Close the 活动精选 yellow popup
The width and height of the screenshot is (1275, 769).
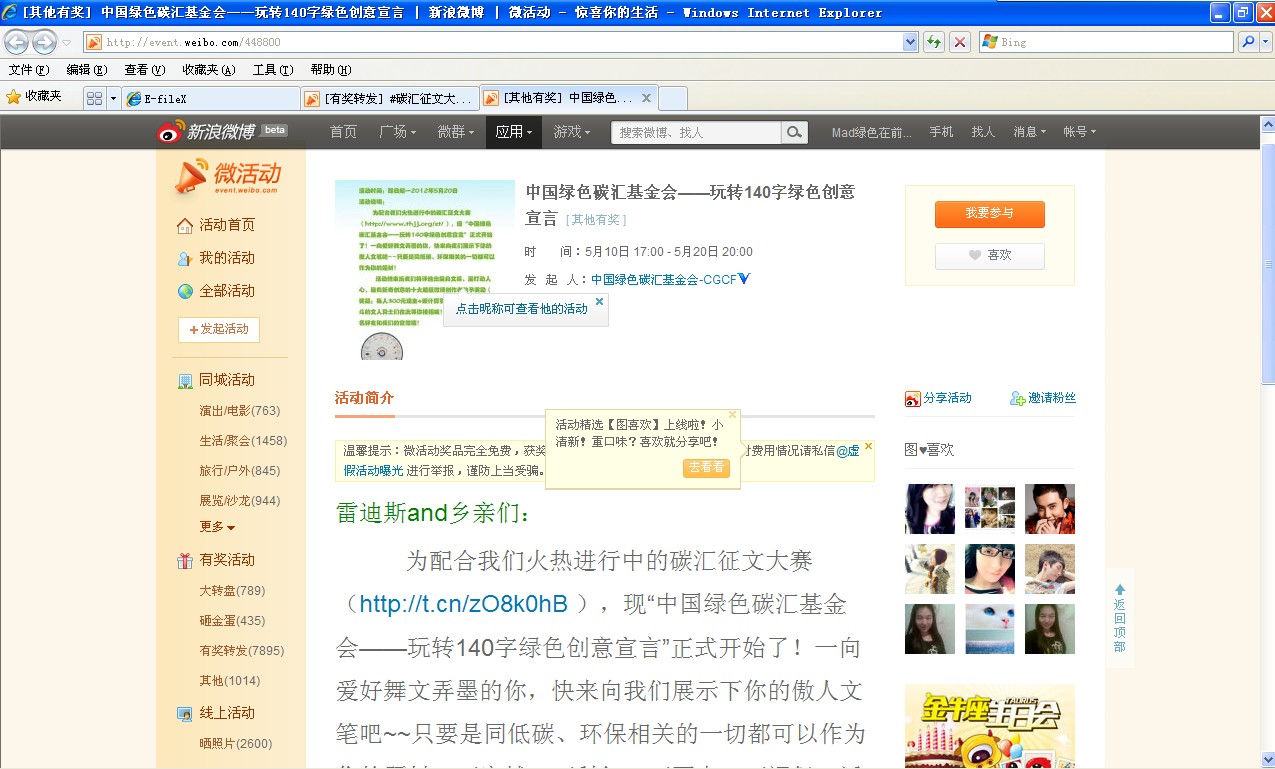(x=732, y=414)
